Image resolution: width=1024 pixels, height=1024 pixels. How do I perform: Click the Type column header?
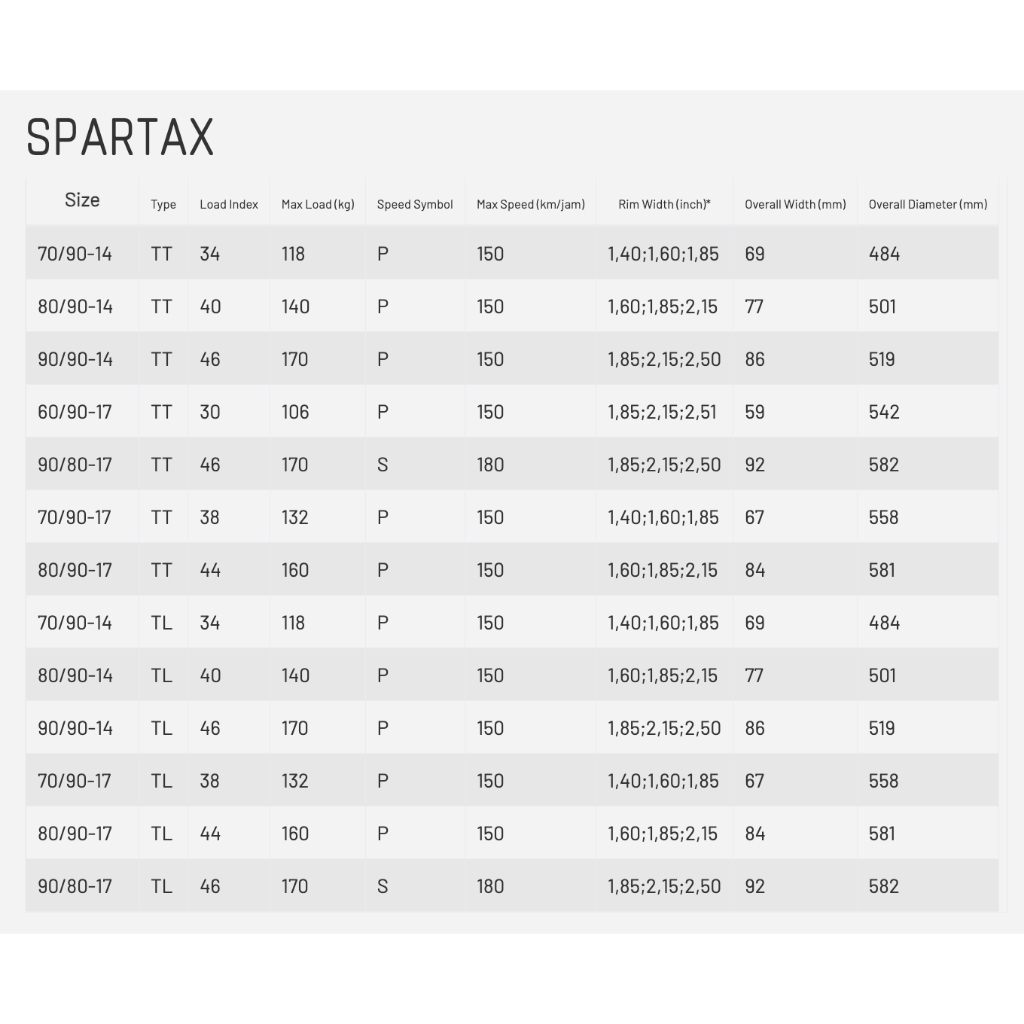click(x=163, y=205)
